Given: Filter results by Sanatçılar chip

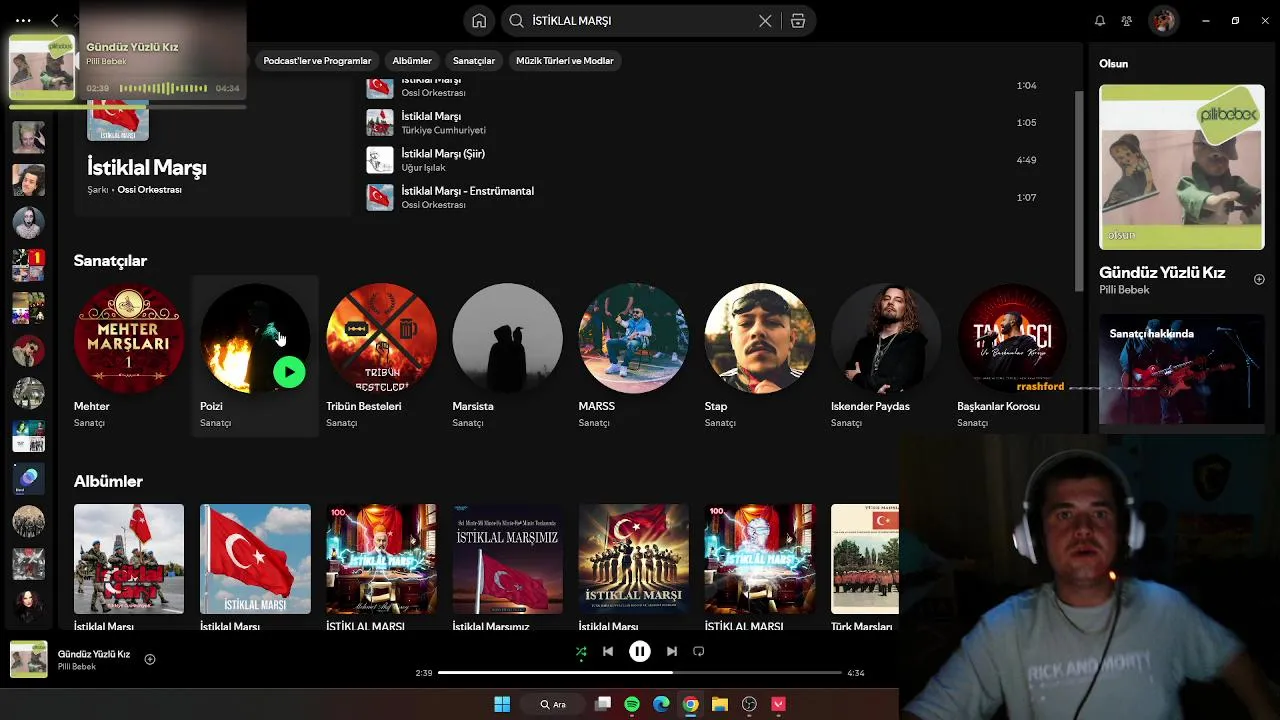Looking at the screenshot, I should coord(474,61).
